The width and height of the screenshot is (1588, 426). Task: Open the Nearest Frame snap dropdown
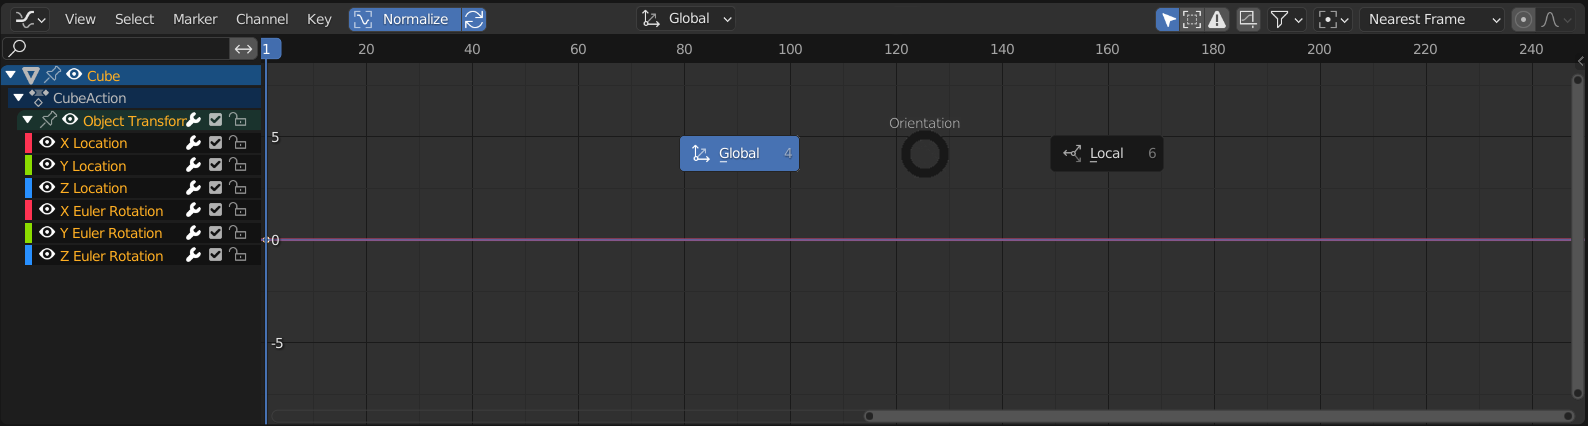1431,19
